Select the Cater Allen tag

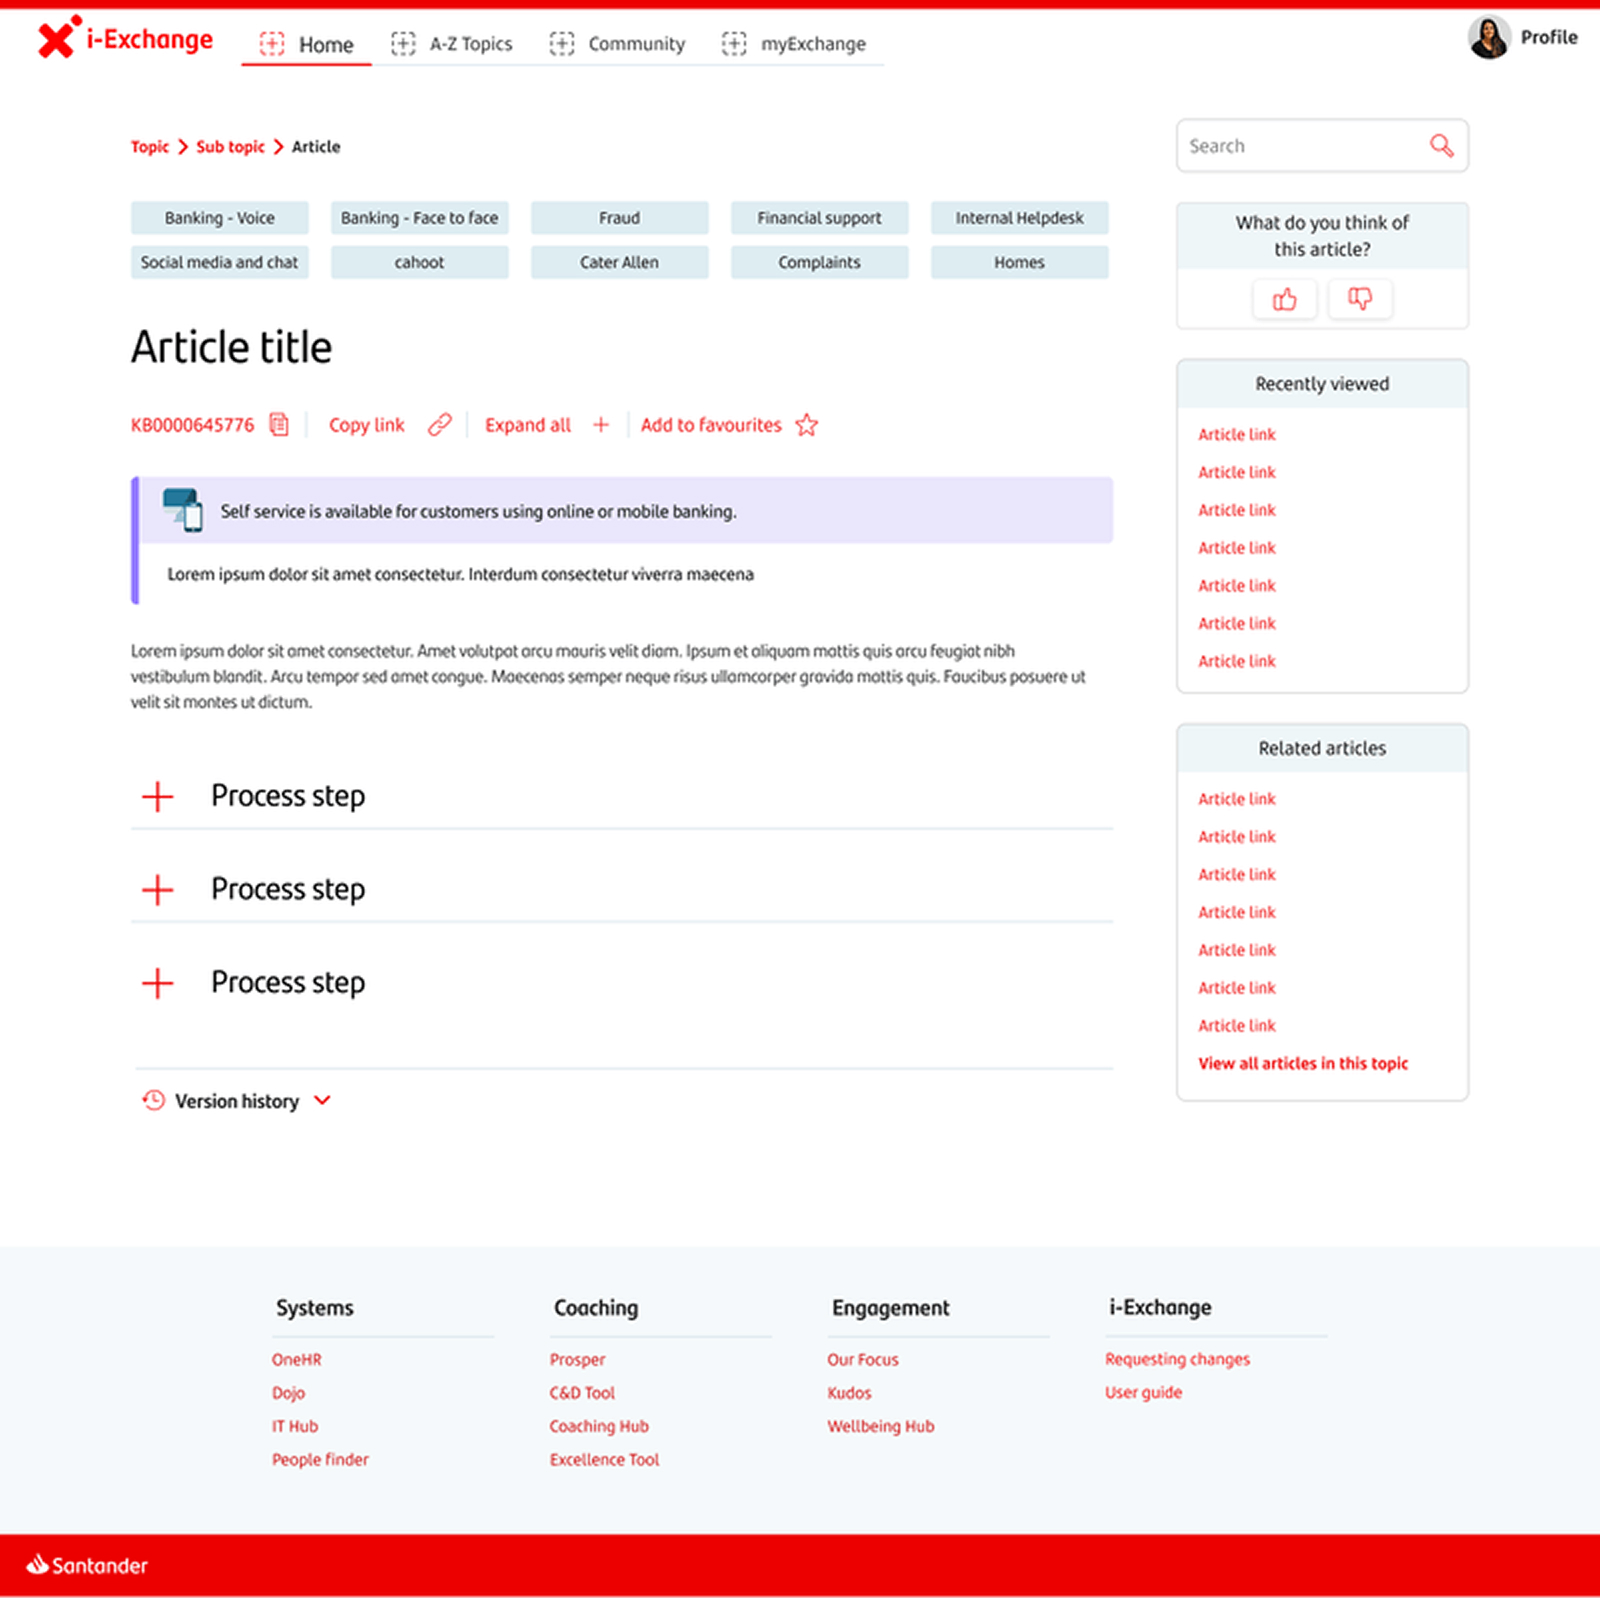click(x=620, y=262)
